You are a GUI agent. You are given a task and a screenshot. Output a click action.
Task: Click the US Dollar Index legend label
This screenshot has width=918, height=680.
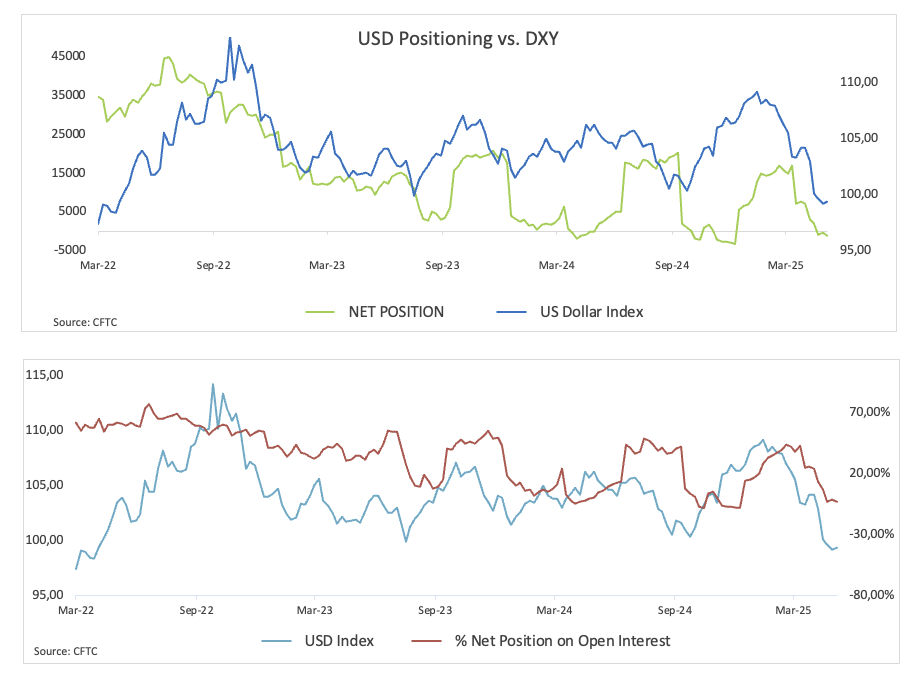tap(591, 312)
